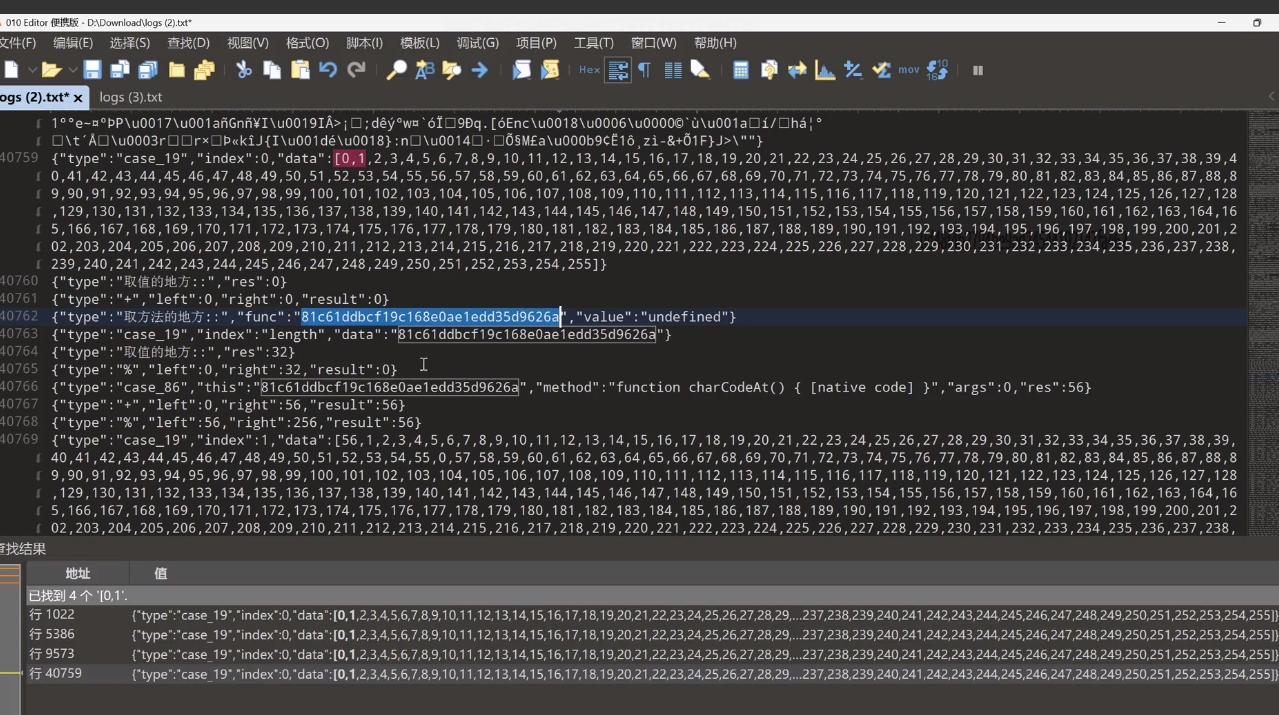Viewport: 1279px width, 715px height.
Task: Click line number 40762 in the gutter
Action: [18, 317]
